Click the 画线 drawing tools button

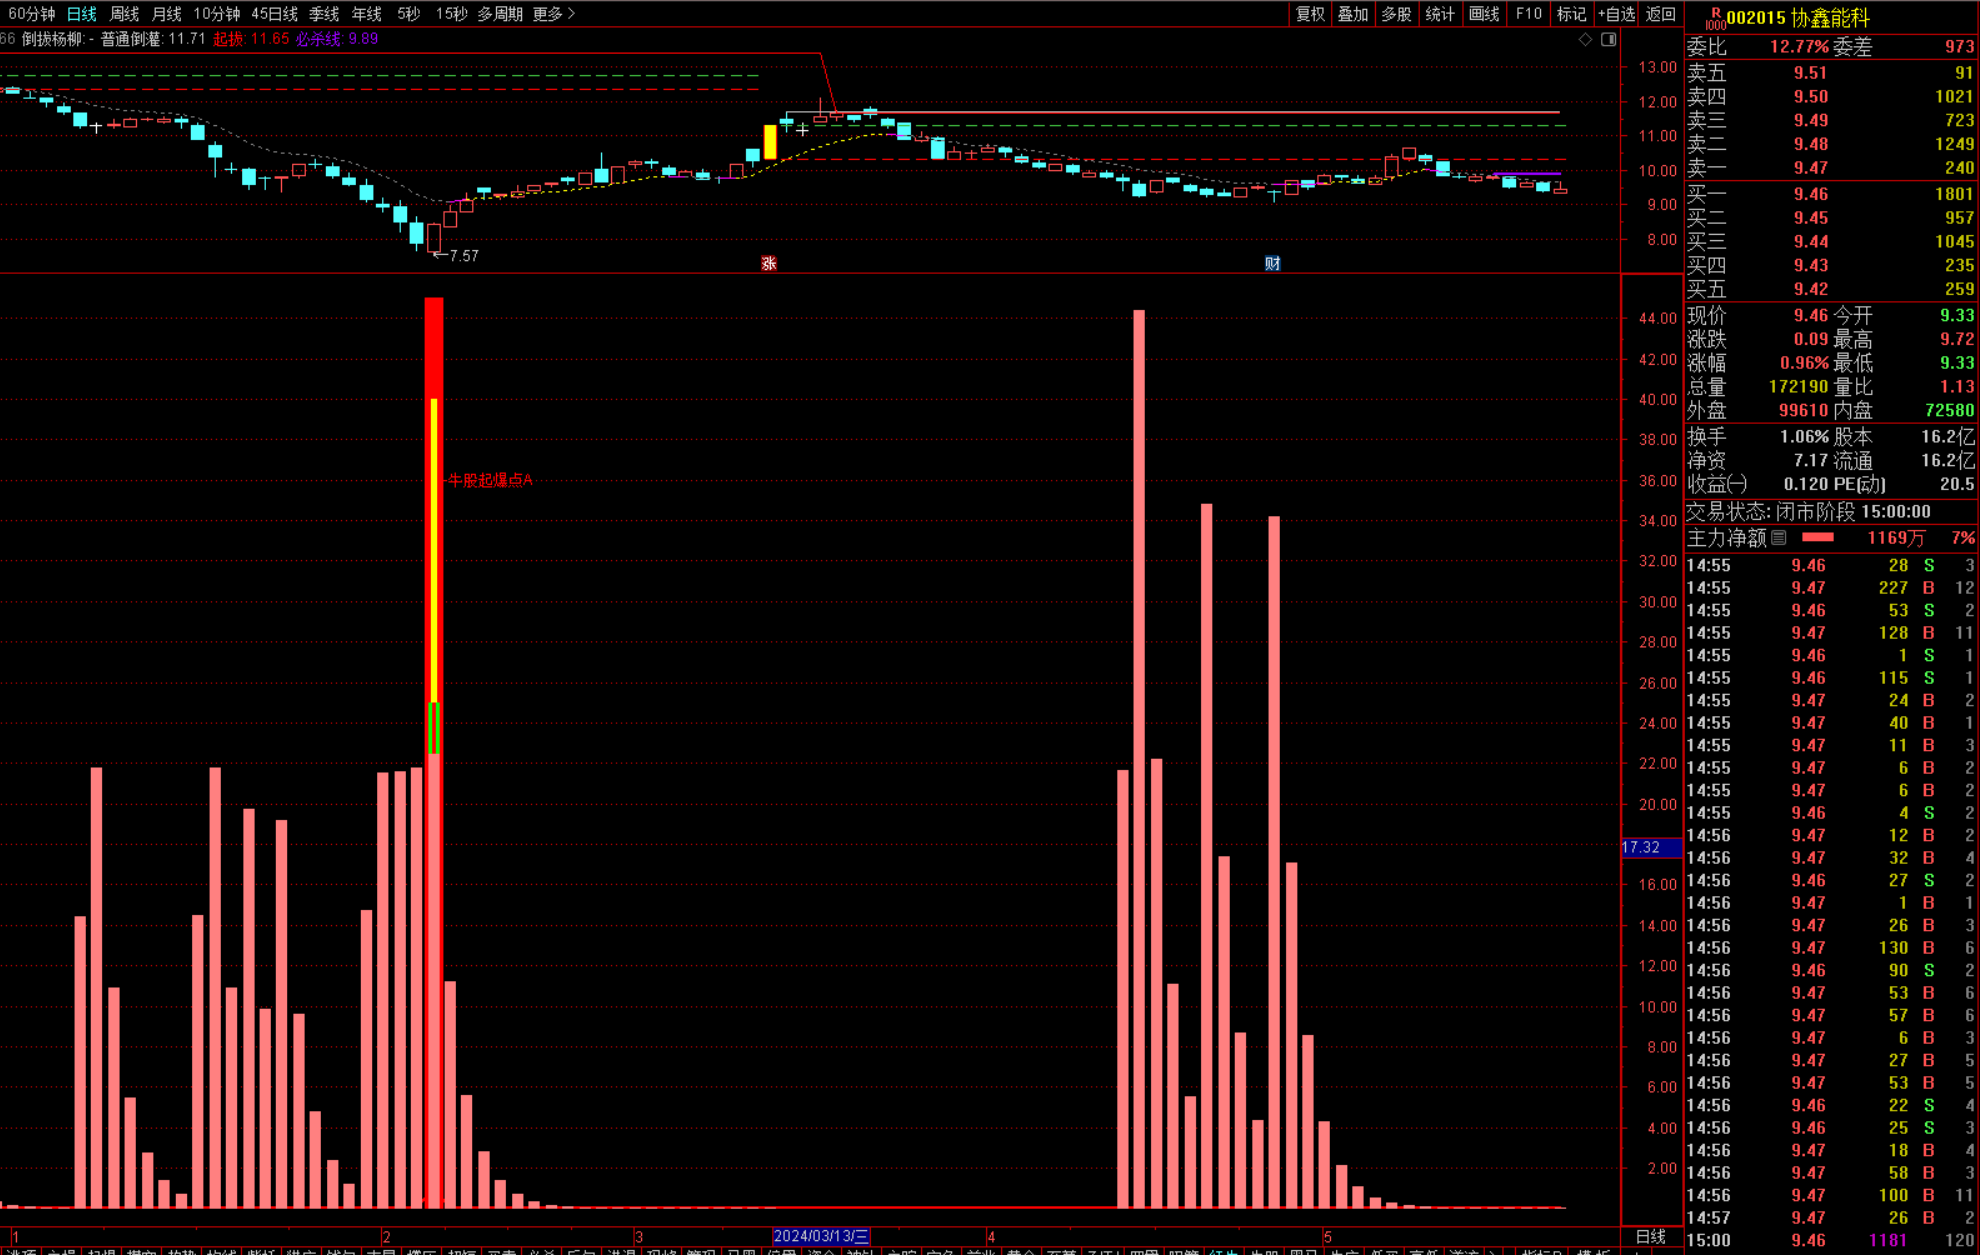tap(1484, 13)
